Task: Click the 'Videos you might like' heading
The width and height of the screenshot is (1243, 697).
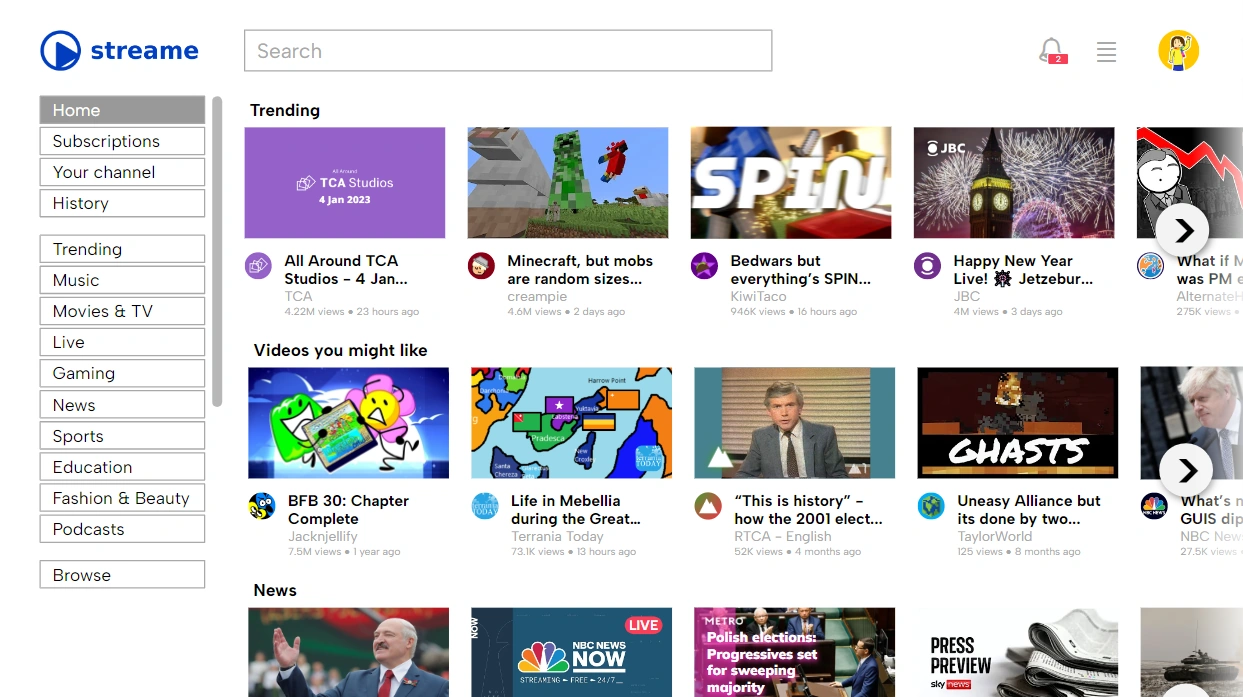Action: pyautogui.click(x=340, y=350)
